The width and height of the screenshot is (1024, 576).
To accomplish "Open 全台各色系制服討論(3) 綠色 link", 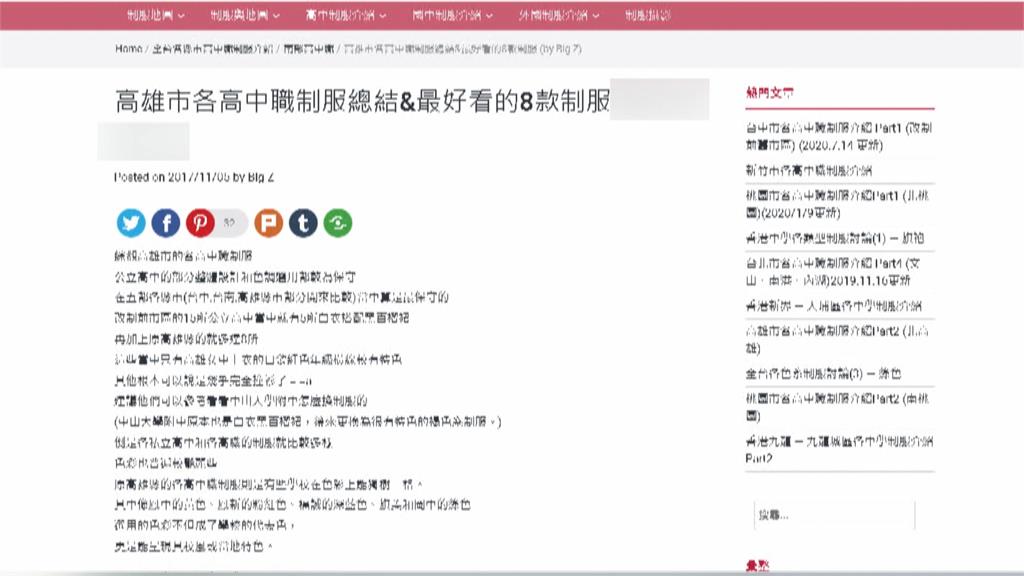I will (823, 374).
